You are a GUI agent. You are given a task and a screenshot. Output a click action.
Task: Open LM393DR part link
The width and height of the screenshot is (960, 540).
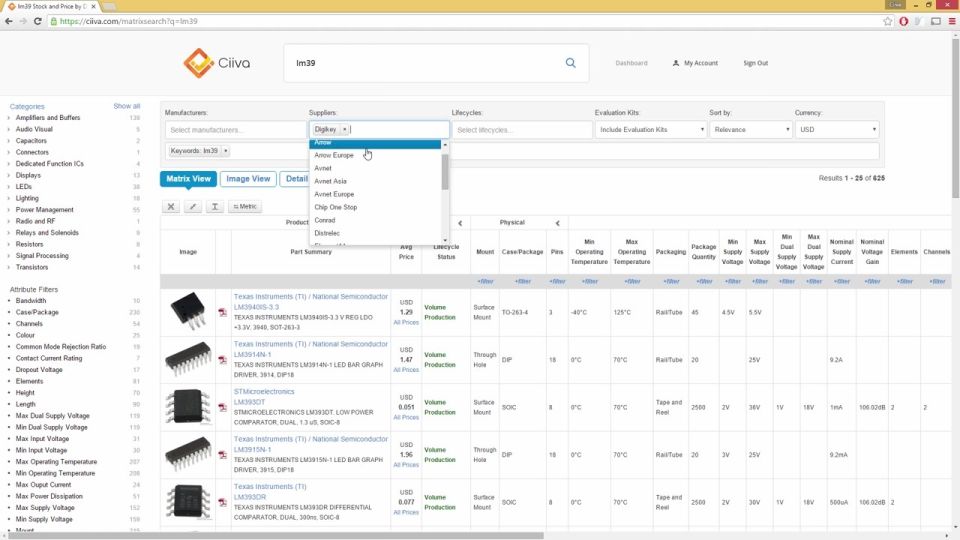pos(250,497)
